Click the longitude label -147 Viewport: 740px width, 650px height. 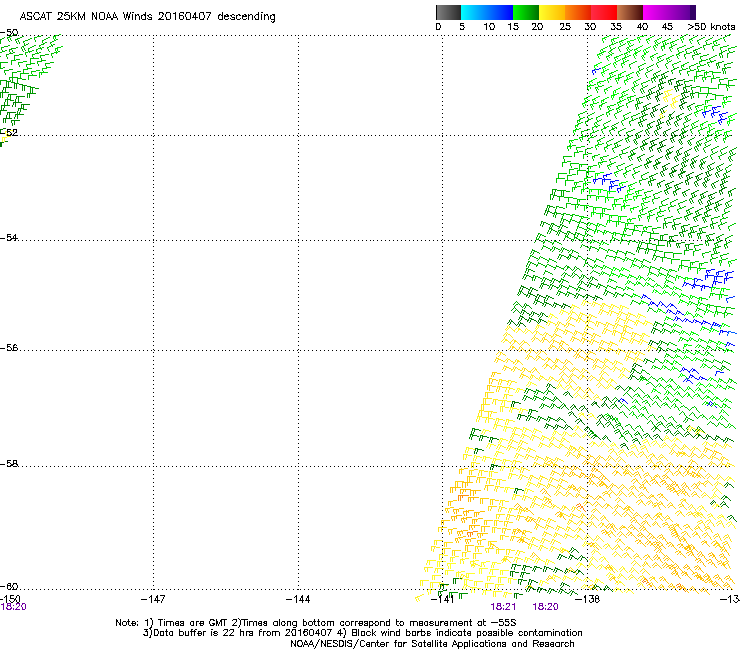coord(153,599)
